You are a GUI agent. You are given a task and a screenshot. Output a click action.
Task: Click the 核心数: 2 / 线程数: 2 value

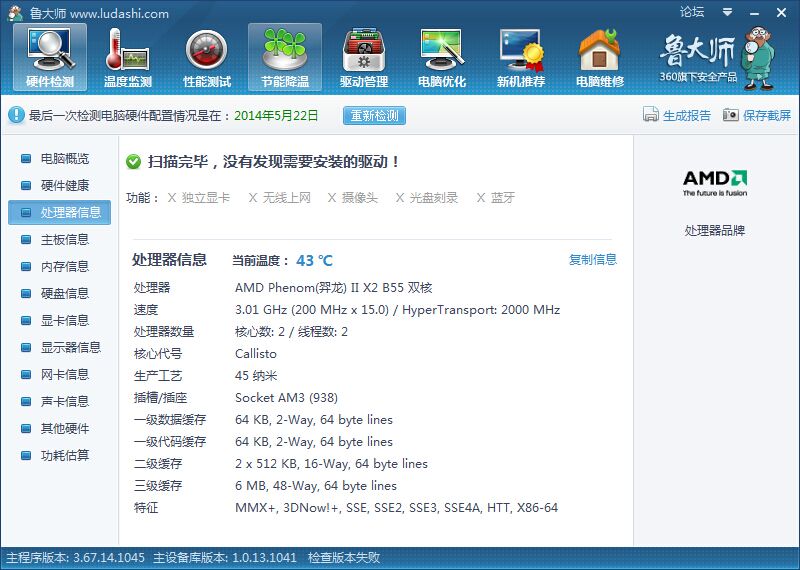(x=291, y=332)
